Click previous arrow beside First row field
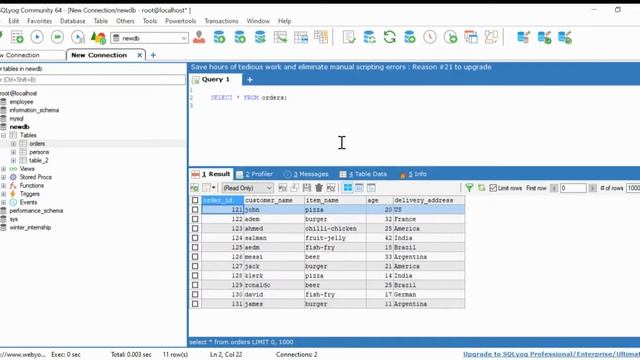The height and width of the screenshot is (360, 640). pyautogui.click(x=554, y=188)
